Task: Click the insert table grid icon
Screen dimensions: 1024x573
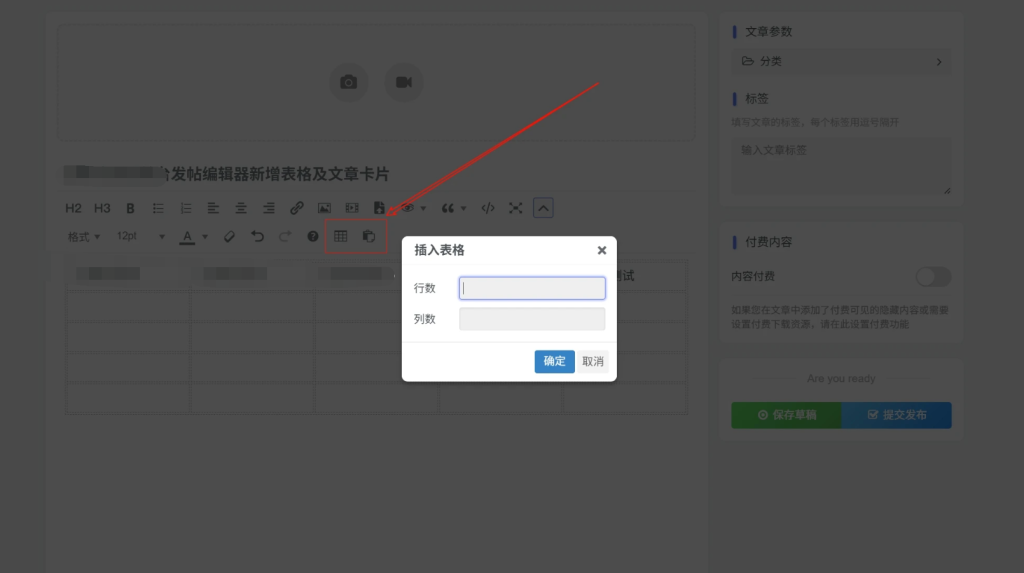Action: (341, 237)
